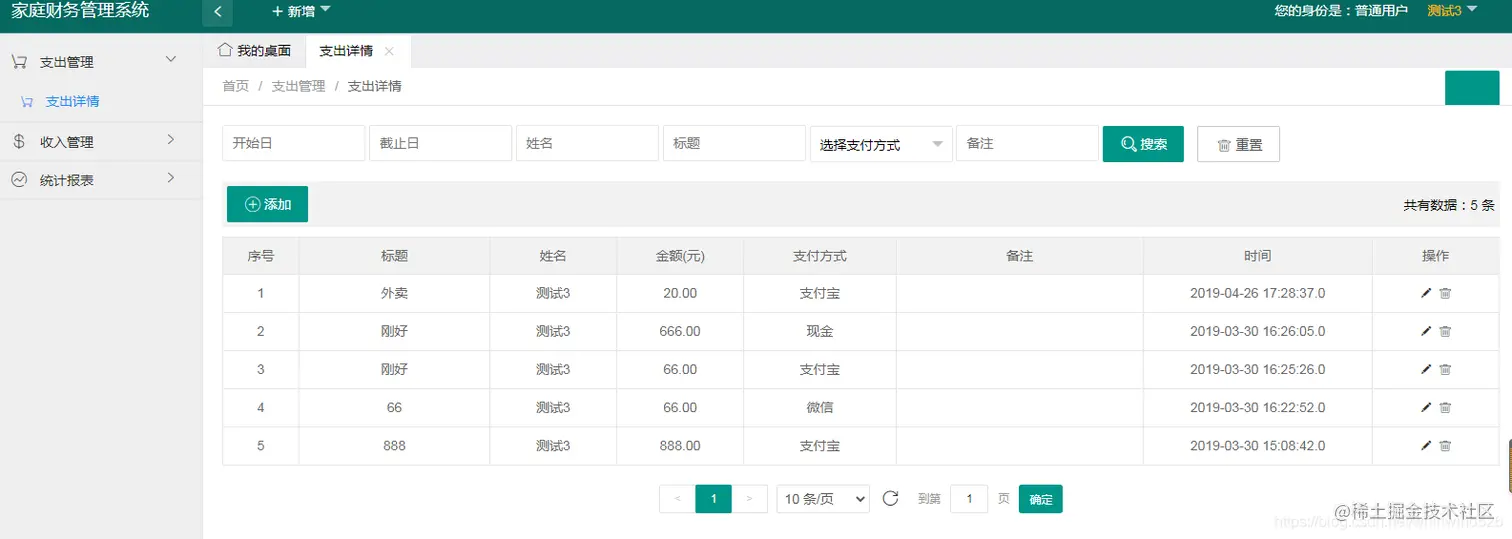Viewport: 1512px width, 539px height.
Task: Click the dollar icon beside 收入管理
Action: pyautogui.click(x=19, y=141)
